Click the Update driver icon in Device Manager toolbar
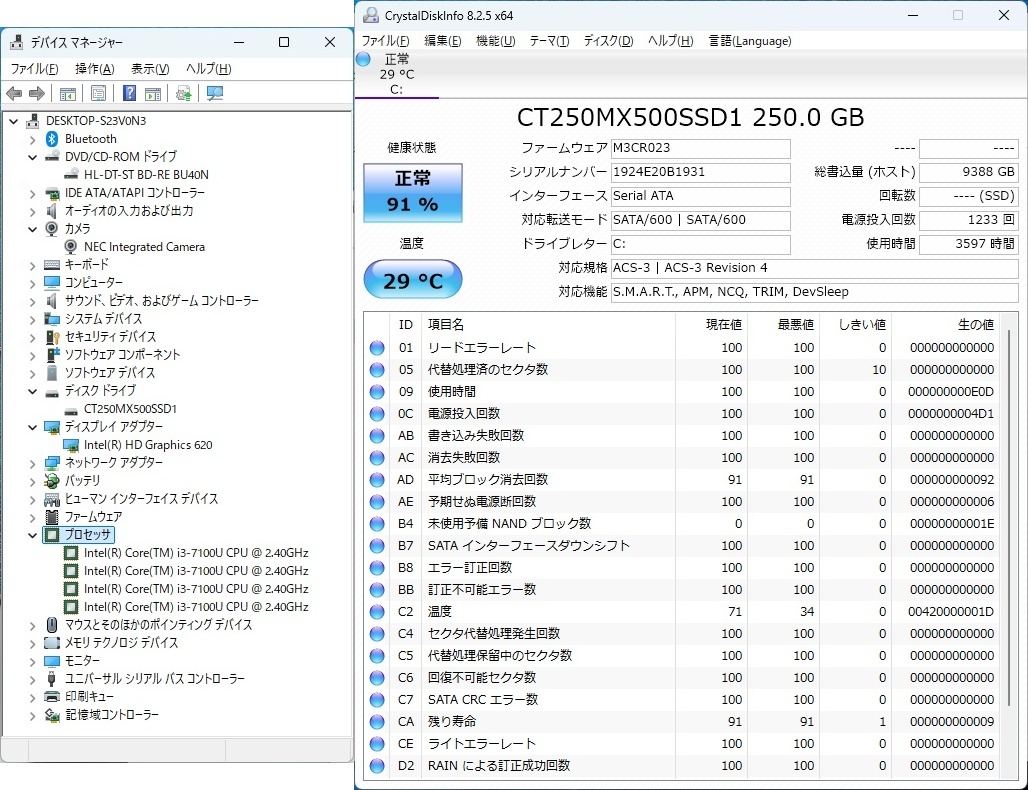The height and width of the screenshot is (790, 1028). pyautogui.click(x=183, y=94)
